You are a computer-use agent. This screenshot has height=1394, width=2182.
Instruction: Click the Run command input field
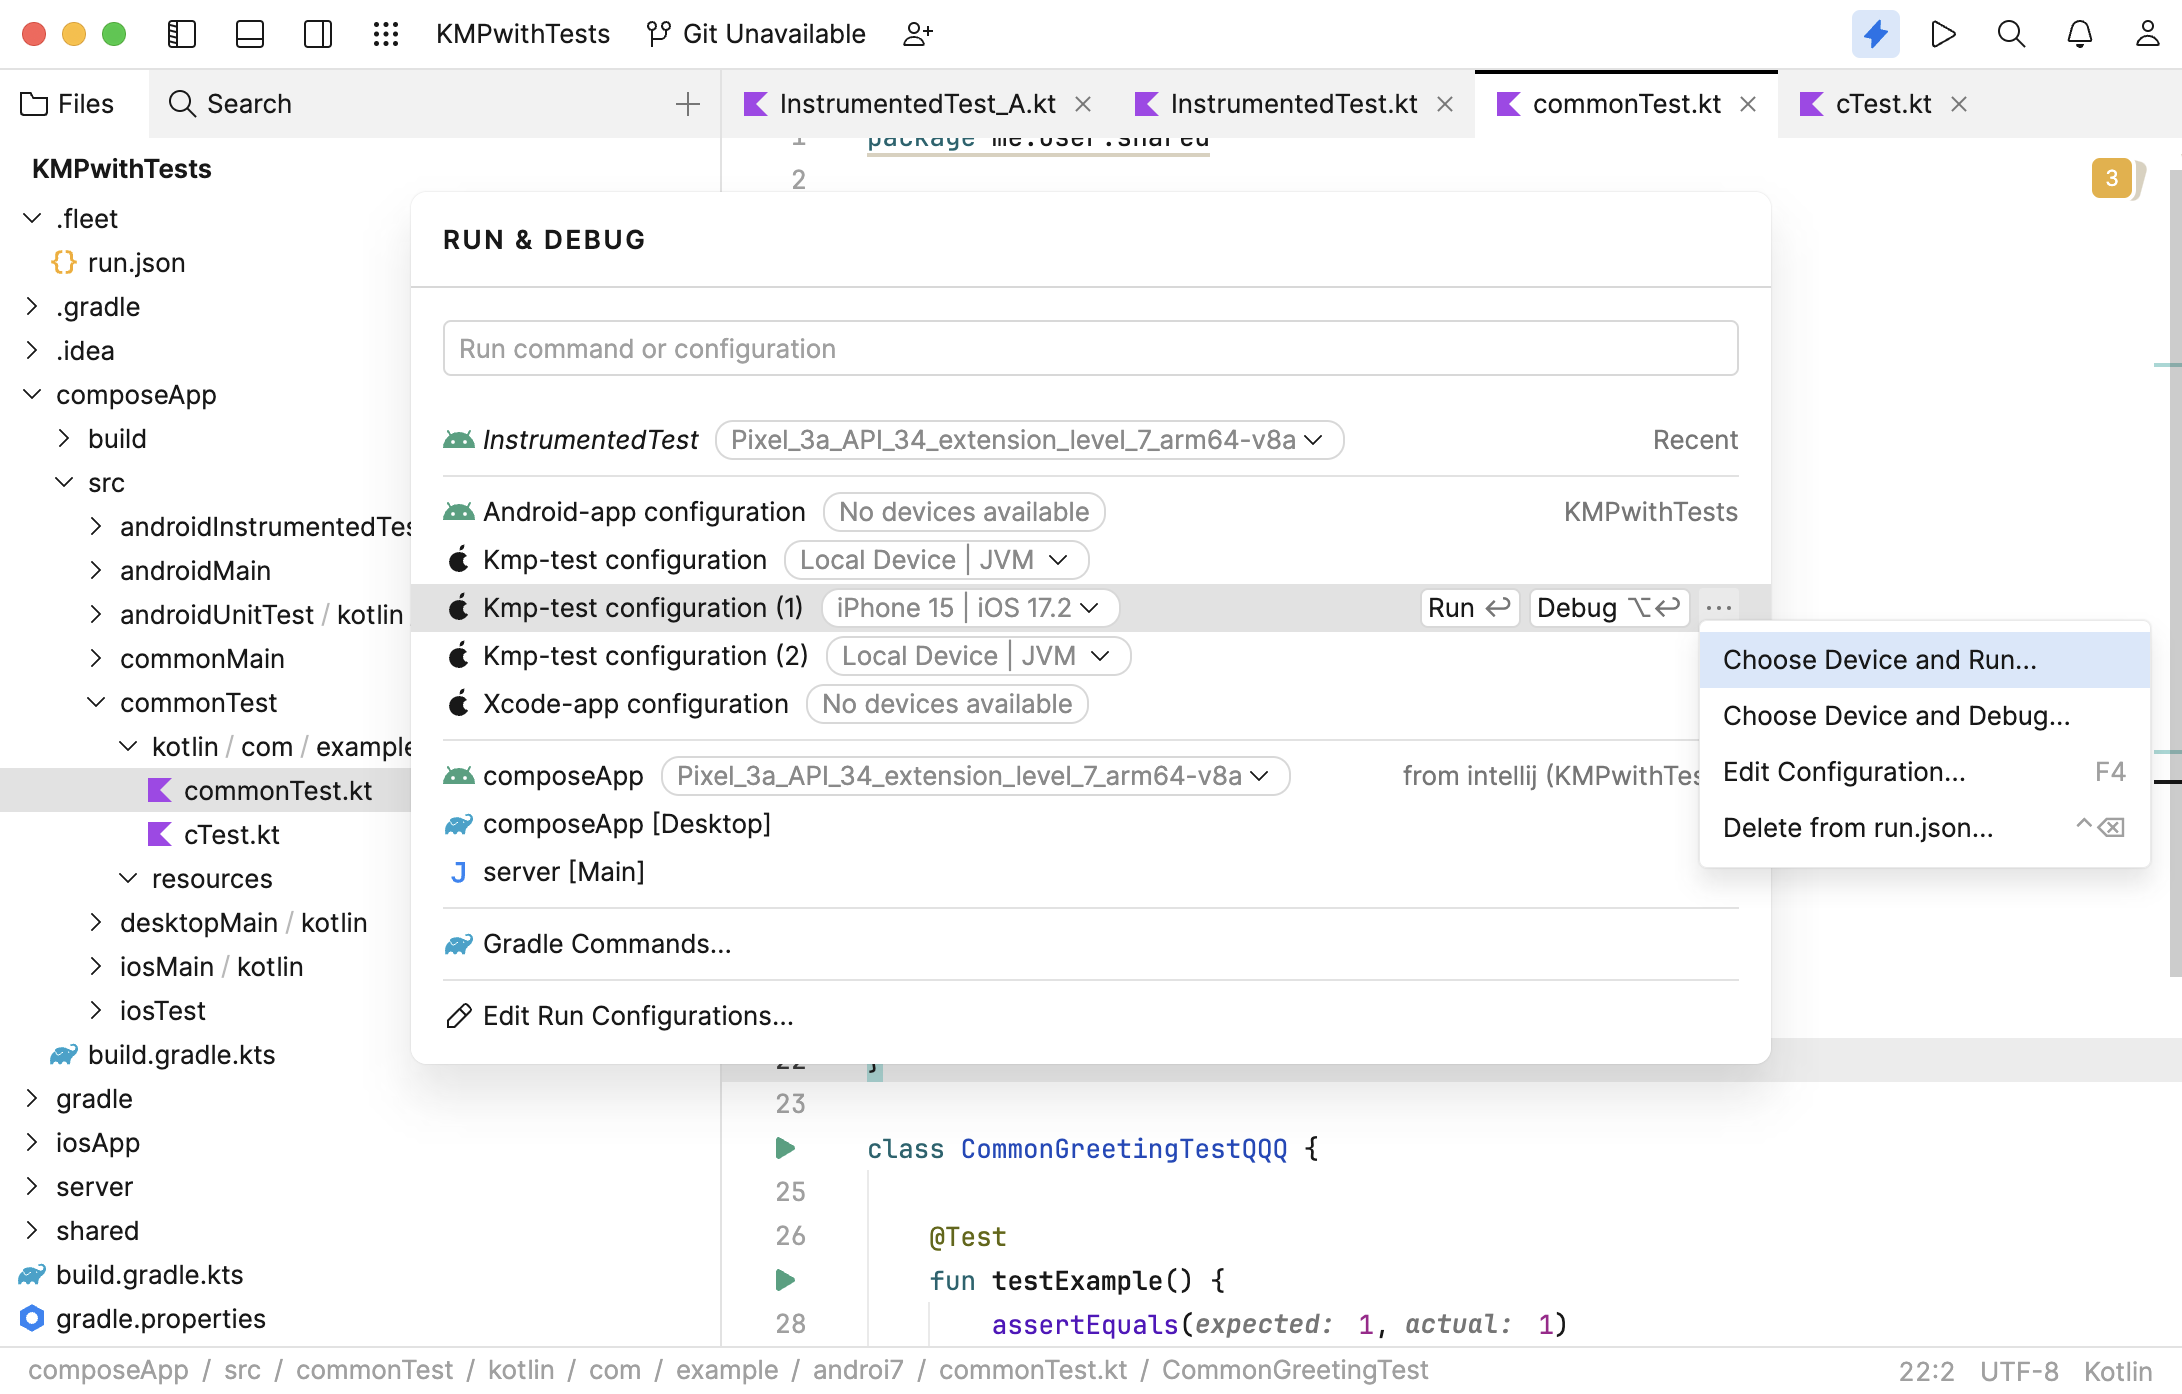coord(1091,347)
